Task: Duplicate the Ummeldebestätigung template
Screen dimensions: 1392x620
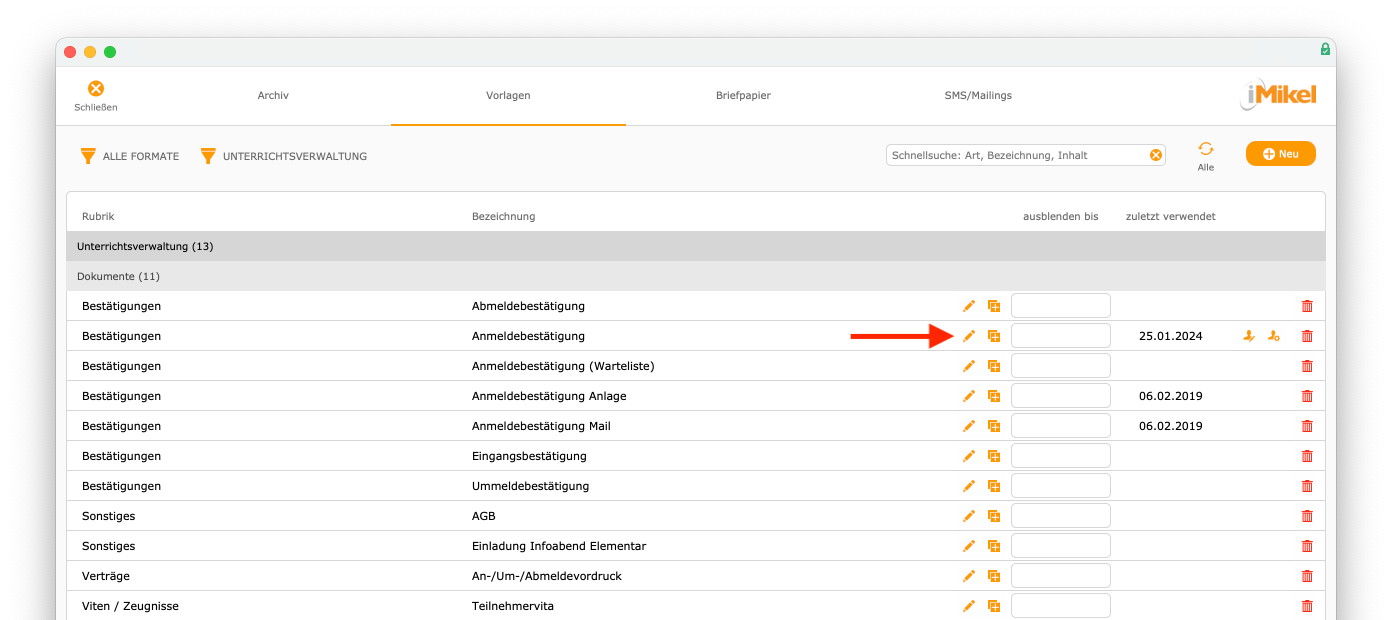Action: point(994,486)
